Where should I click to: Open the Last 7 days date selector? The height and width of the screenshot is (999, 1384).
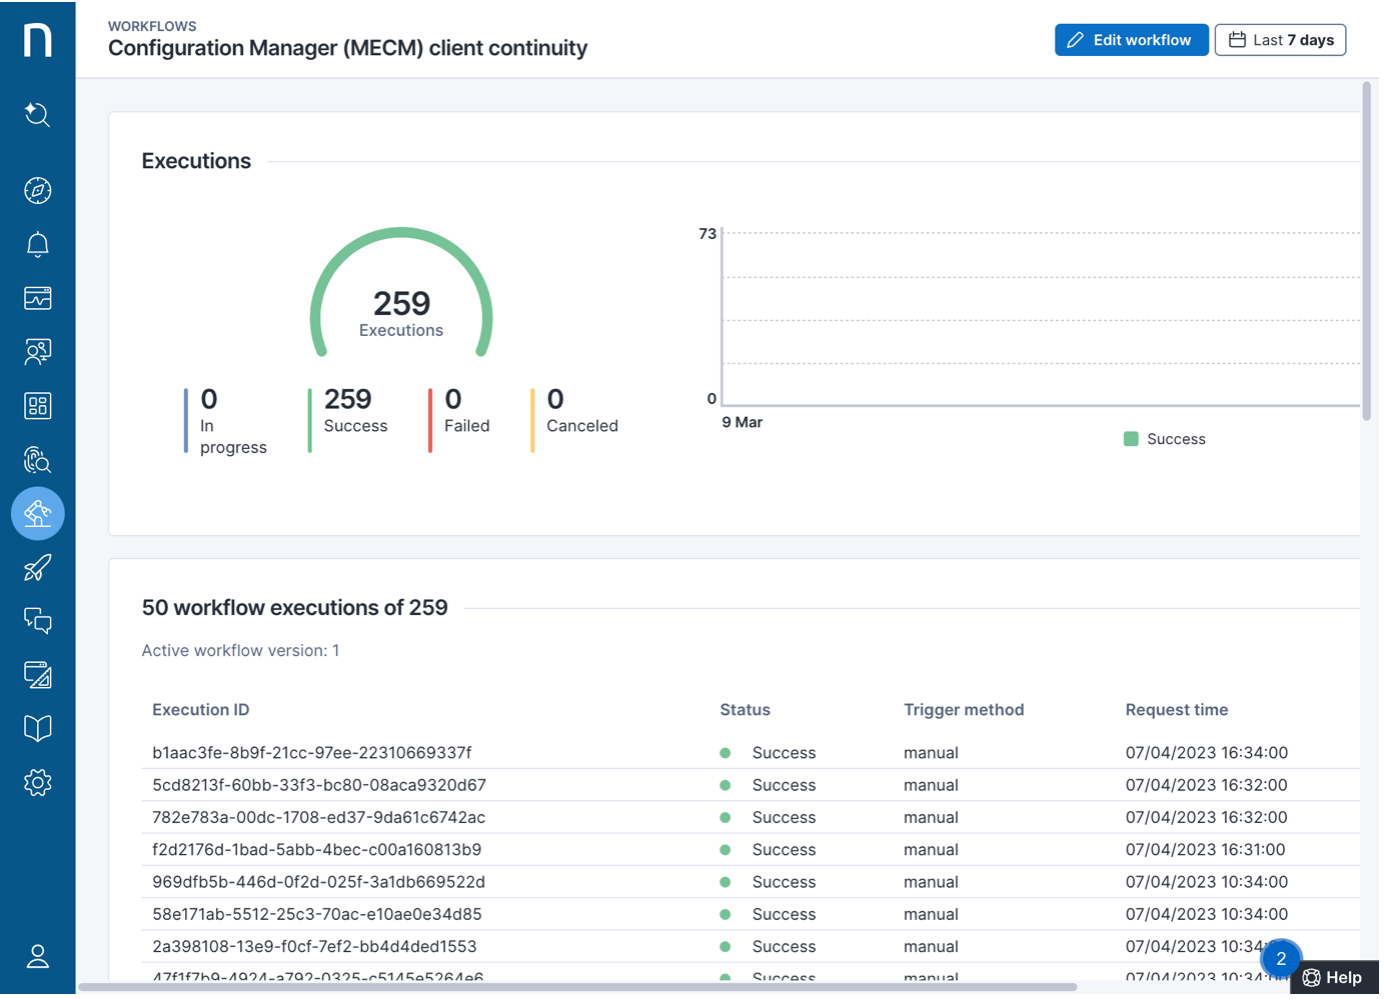click(x=1281, y=40)
